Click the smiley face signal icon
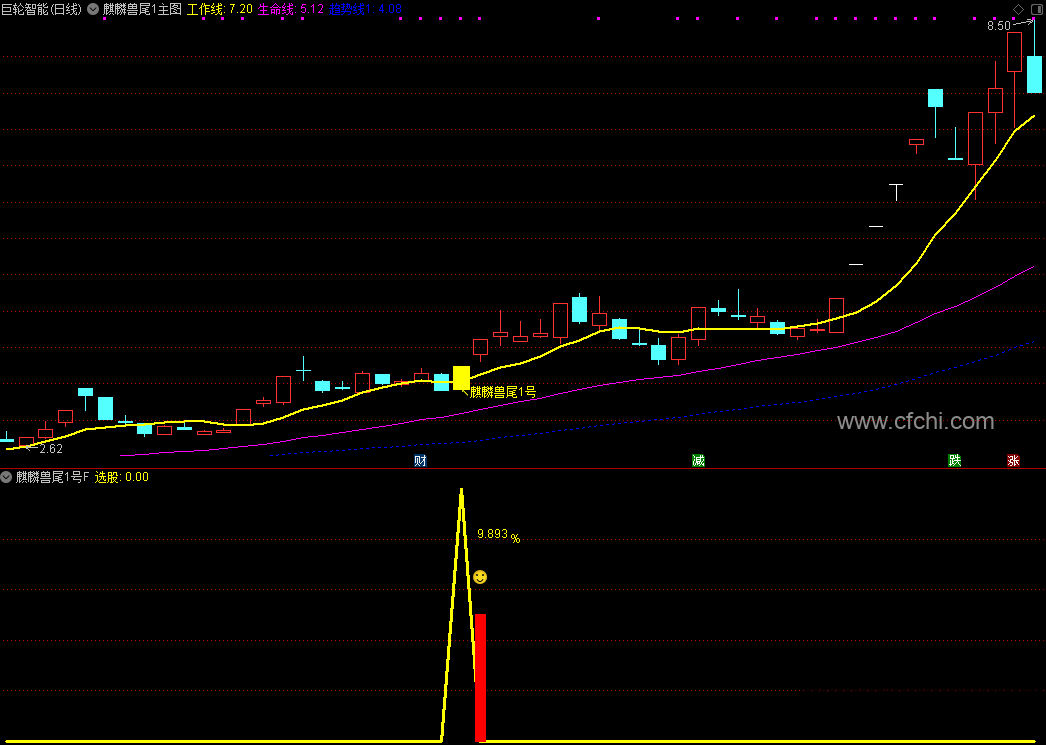1046x745 pixels. coord(480,577)
